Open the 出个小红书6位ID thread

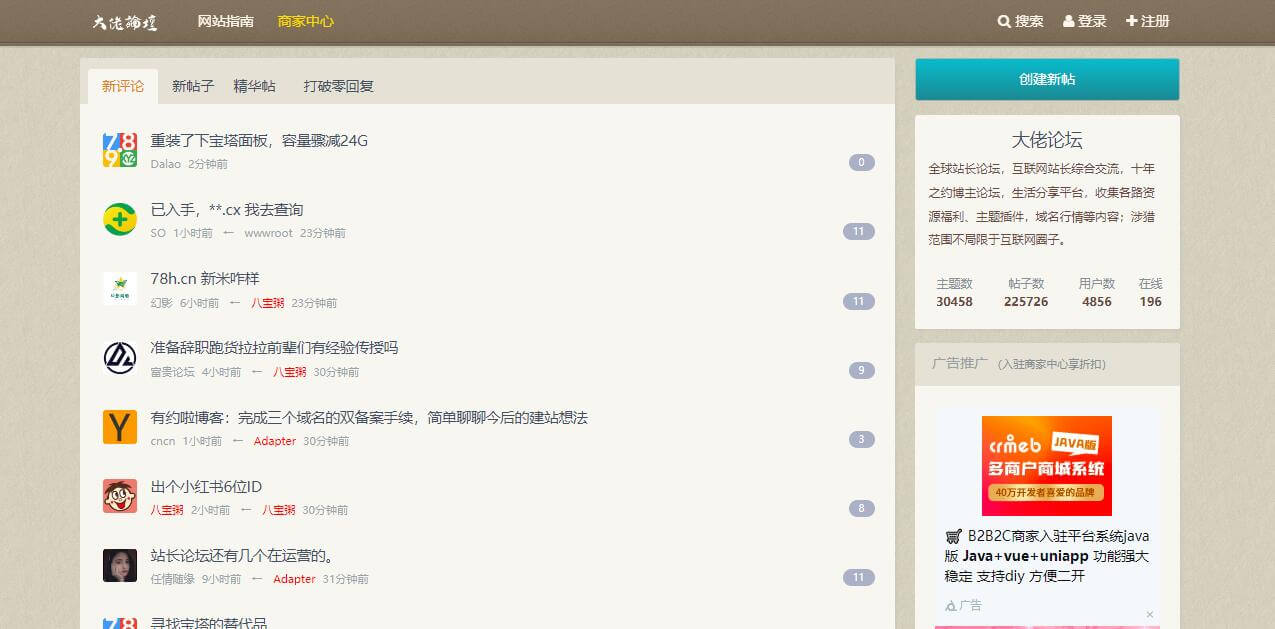coord(206,486)
